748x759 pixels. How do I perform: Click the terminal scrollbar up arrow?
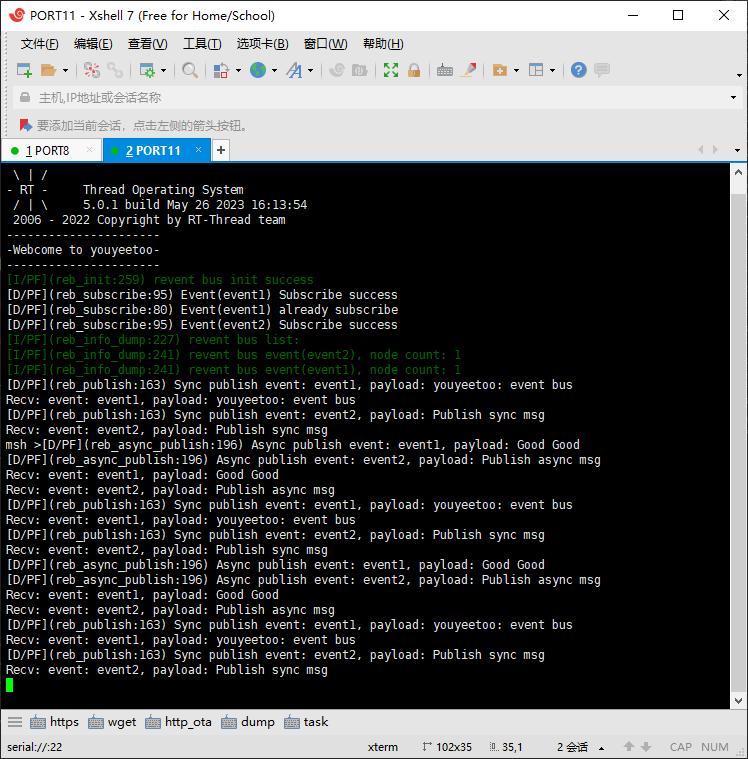pyautogui.click(x=738, y=172)
